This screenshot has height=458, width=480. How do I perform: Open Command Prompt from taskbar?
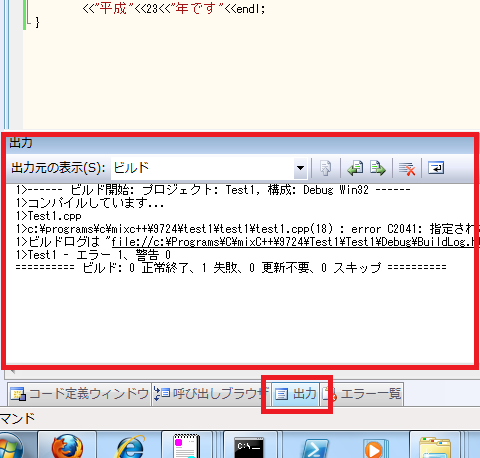coord(250,445)
